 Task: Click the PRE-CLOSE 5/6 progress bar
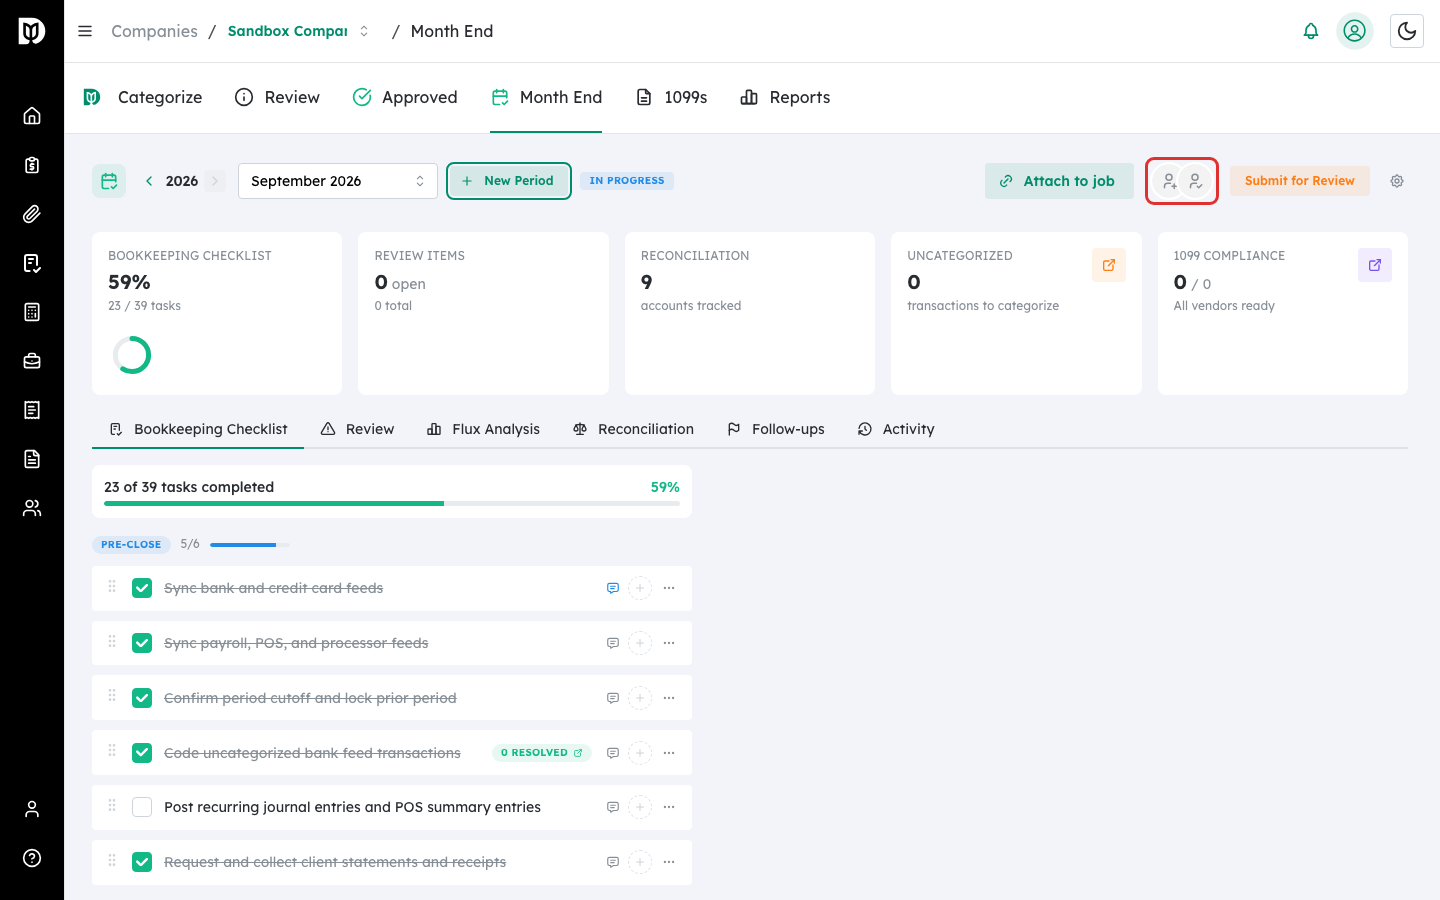click(250, 545)
